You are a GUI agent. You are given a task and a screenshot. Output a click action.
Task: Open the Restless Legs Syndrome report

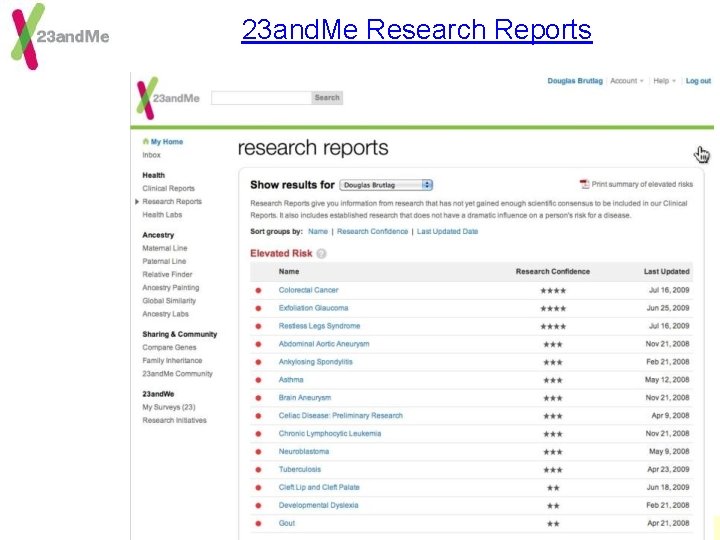319,326
